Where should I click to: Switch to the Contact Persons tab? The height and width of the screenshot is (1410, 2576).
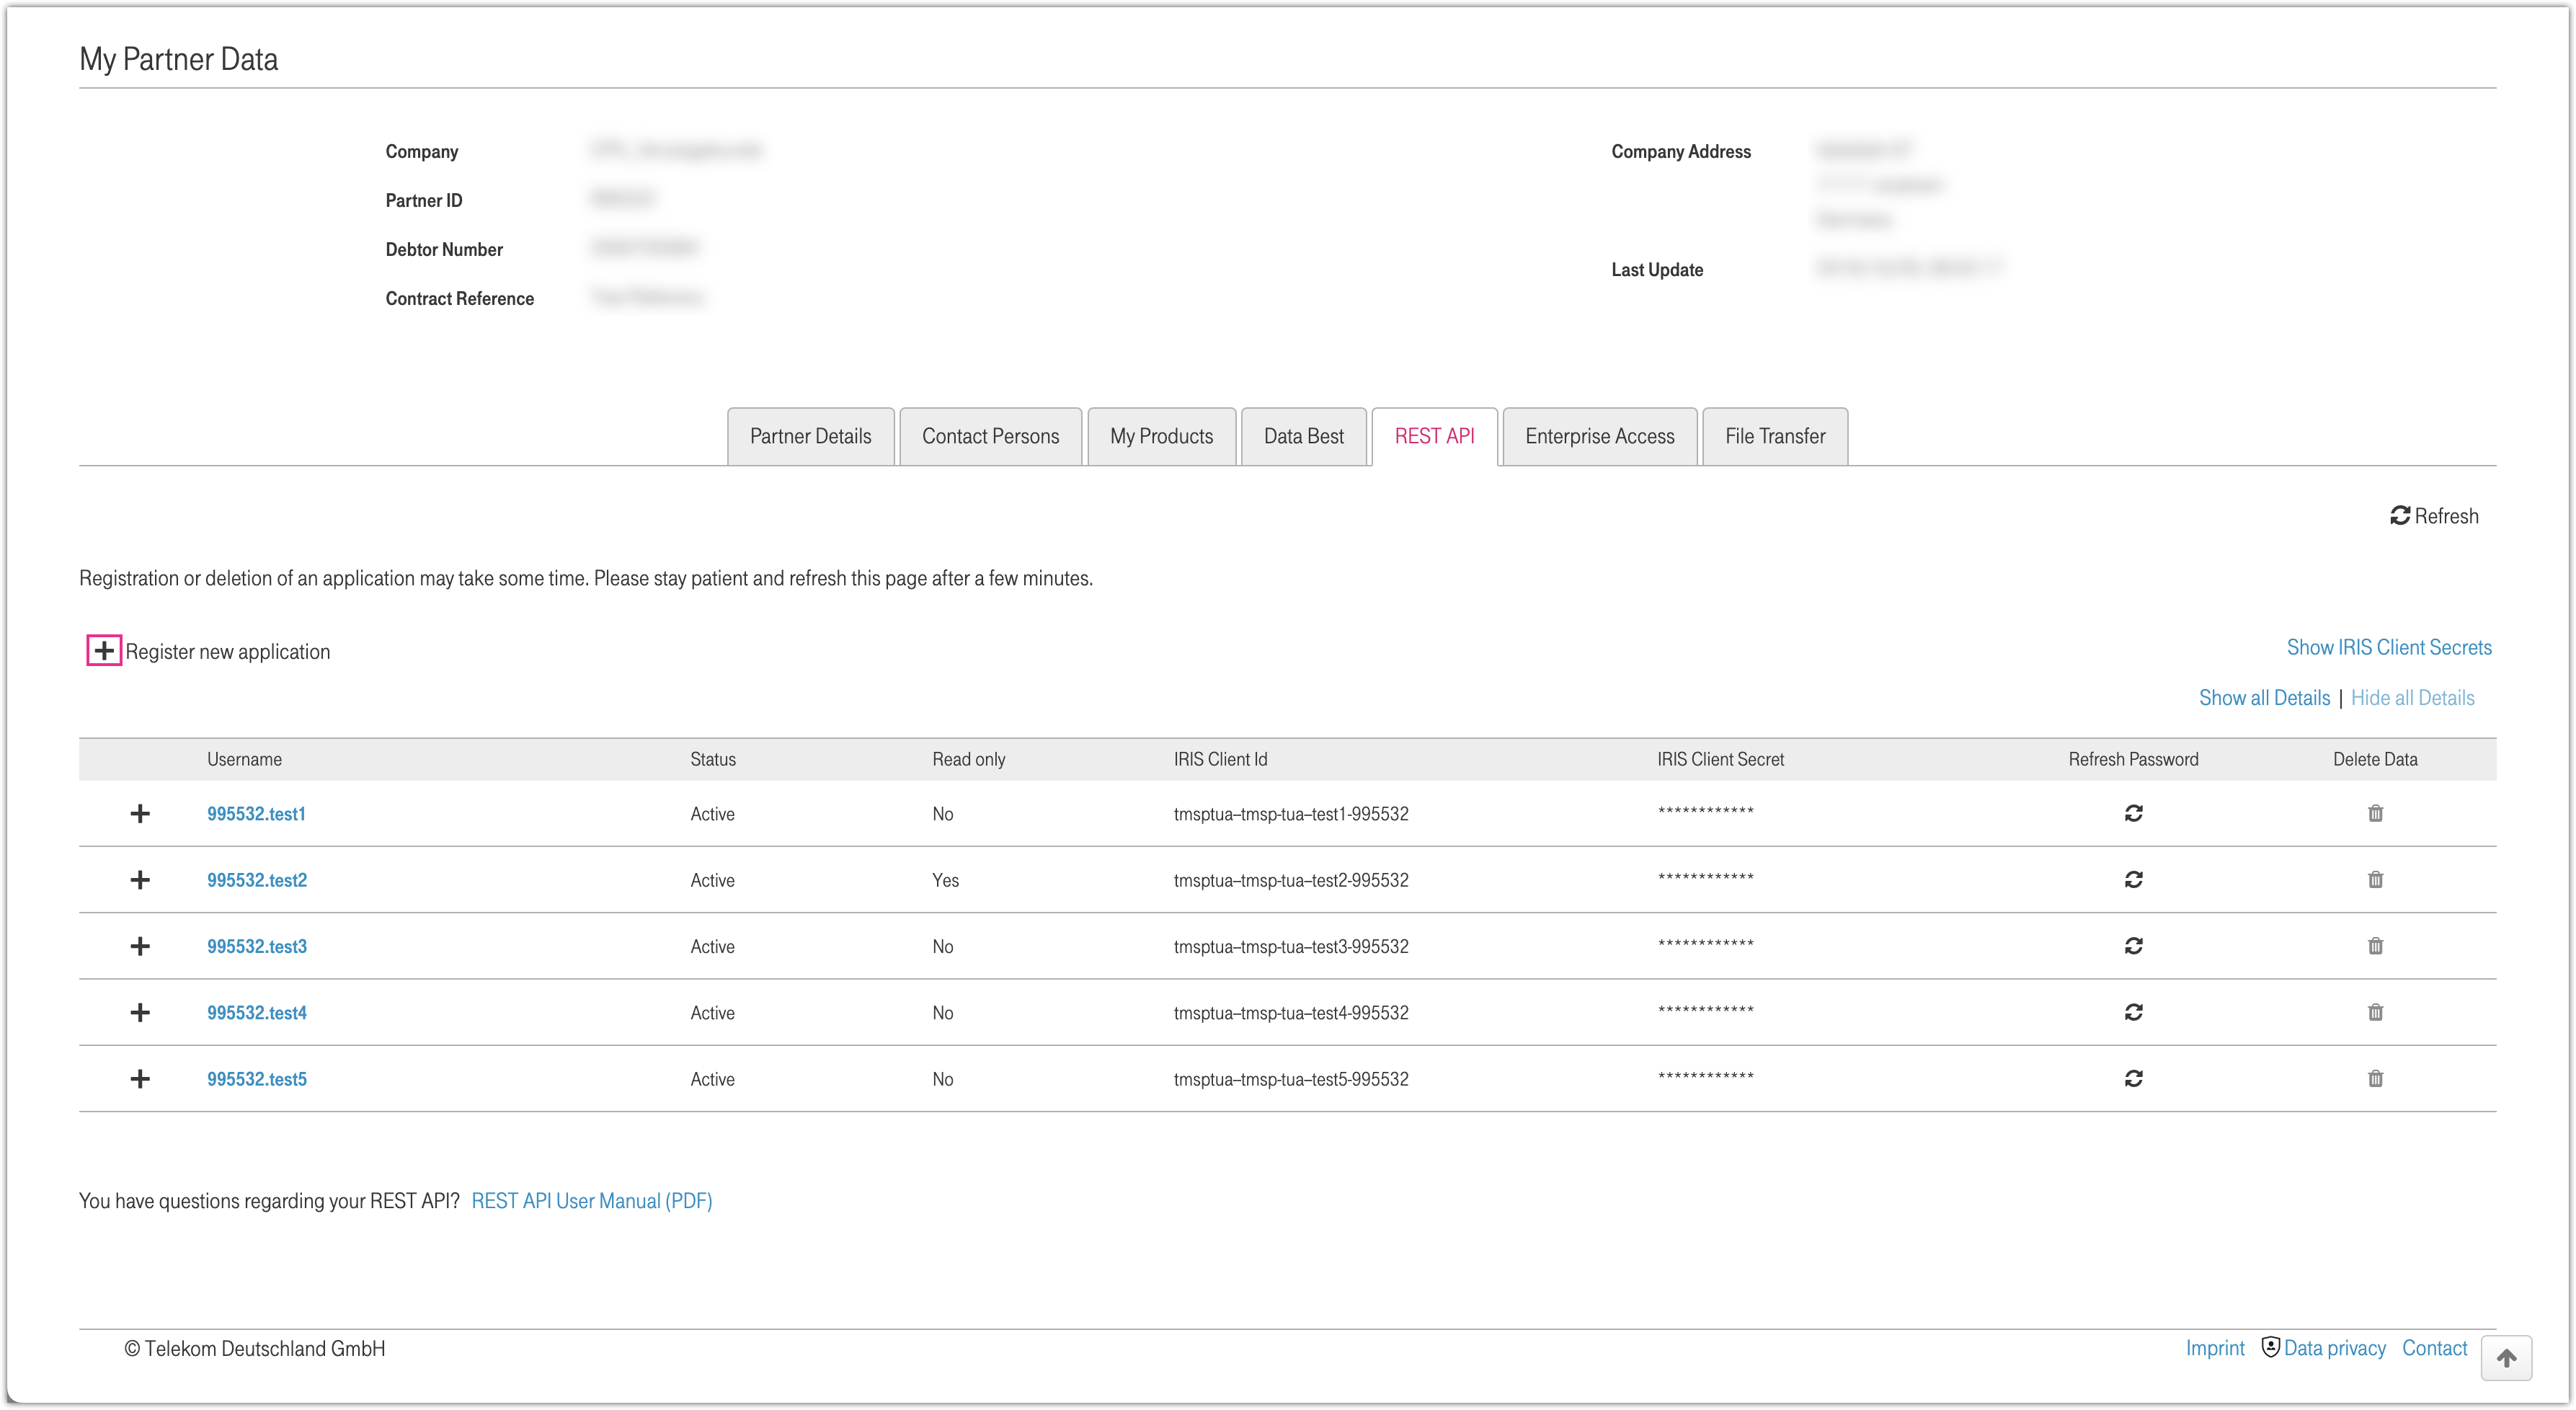(x=990, y=436)
